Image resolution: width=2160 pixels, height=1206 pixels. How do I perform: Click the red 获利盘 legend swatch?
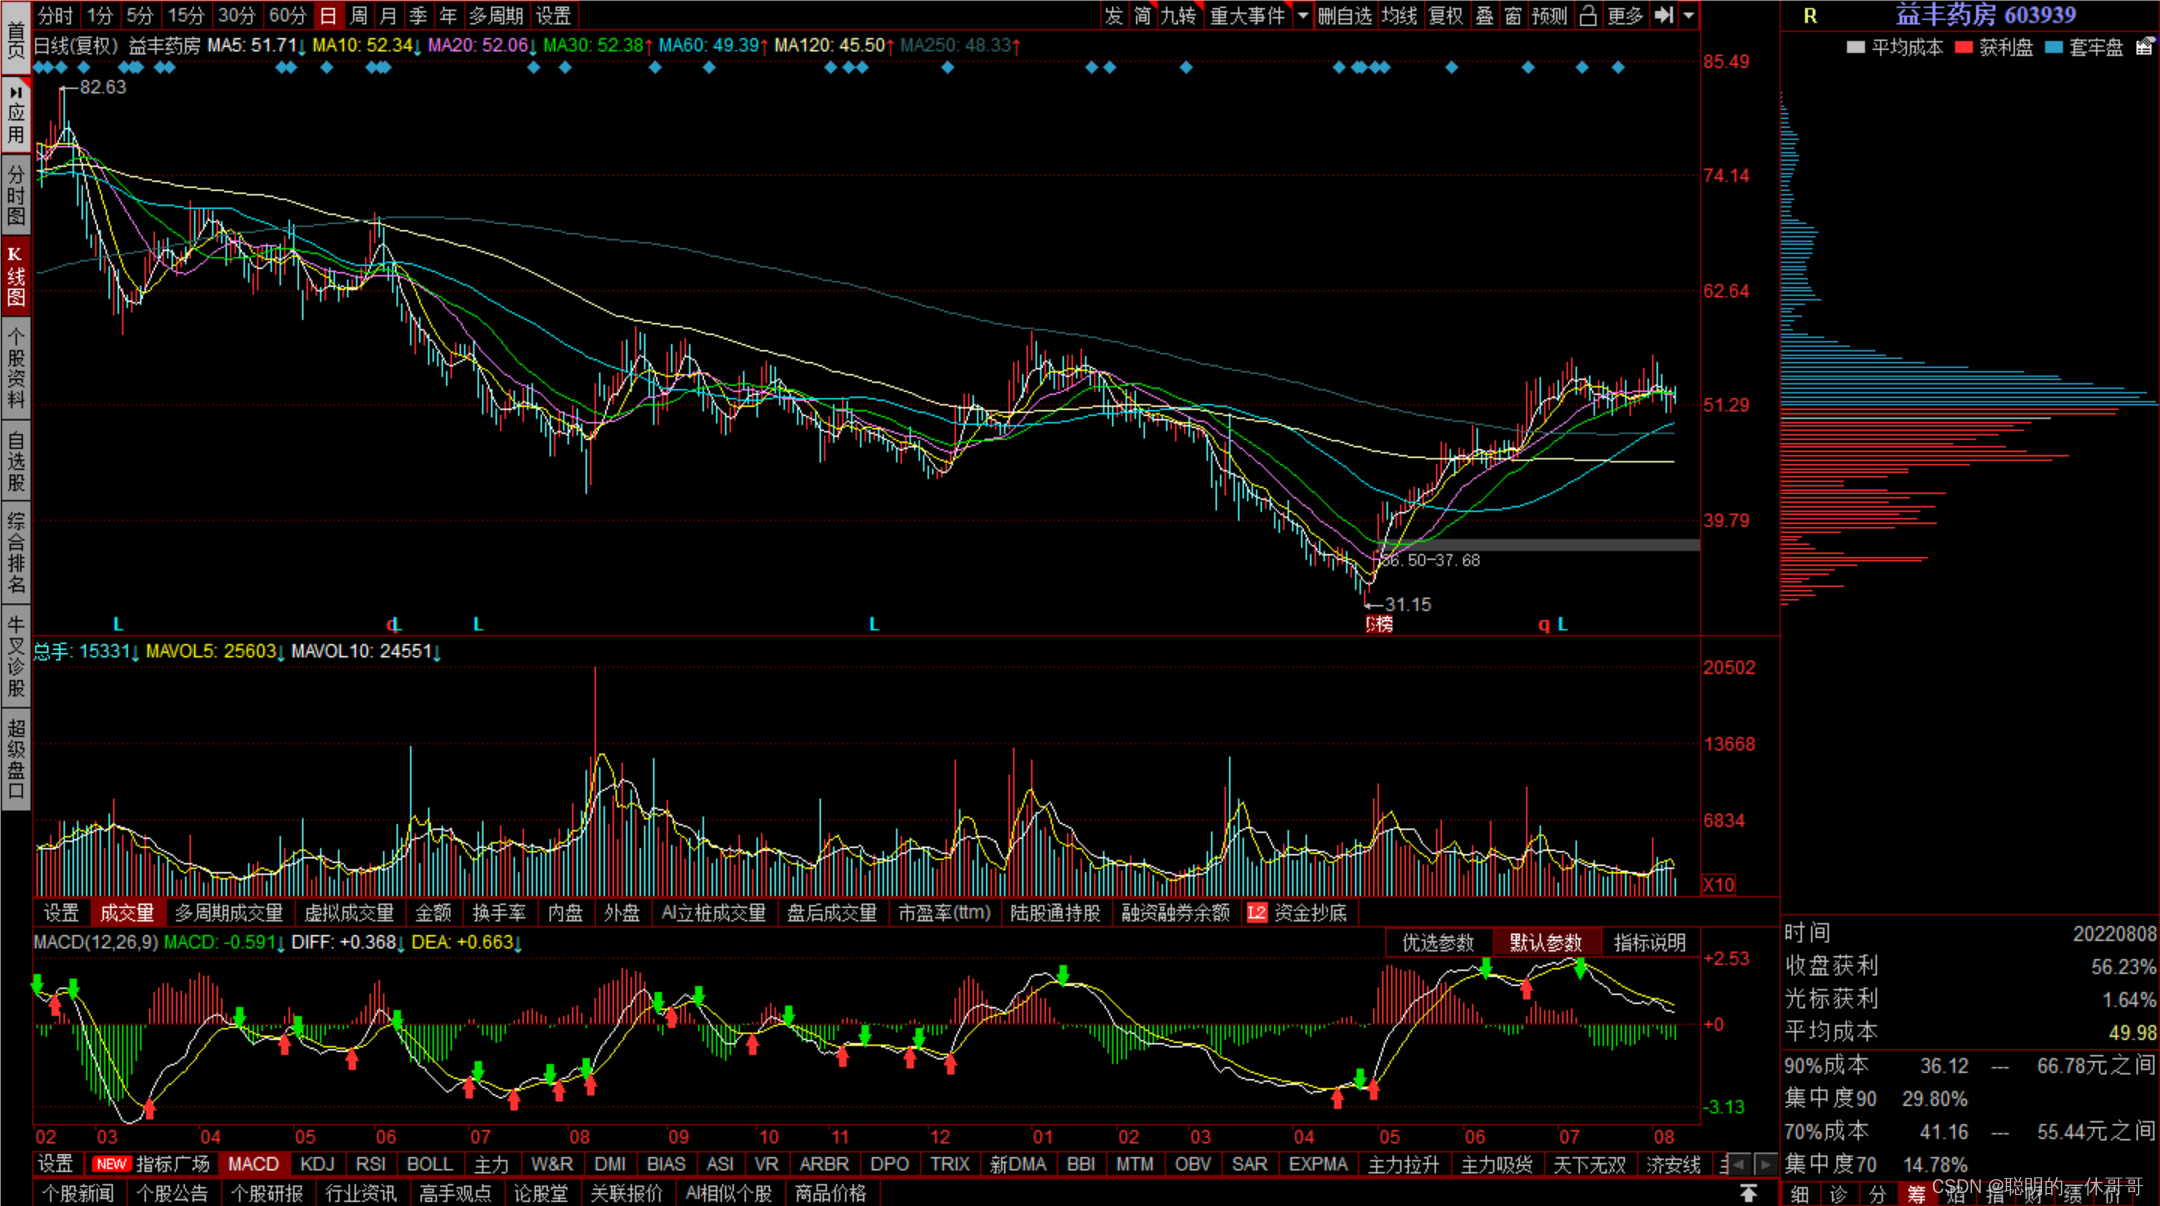1964,47
